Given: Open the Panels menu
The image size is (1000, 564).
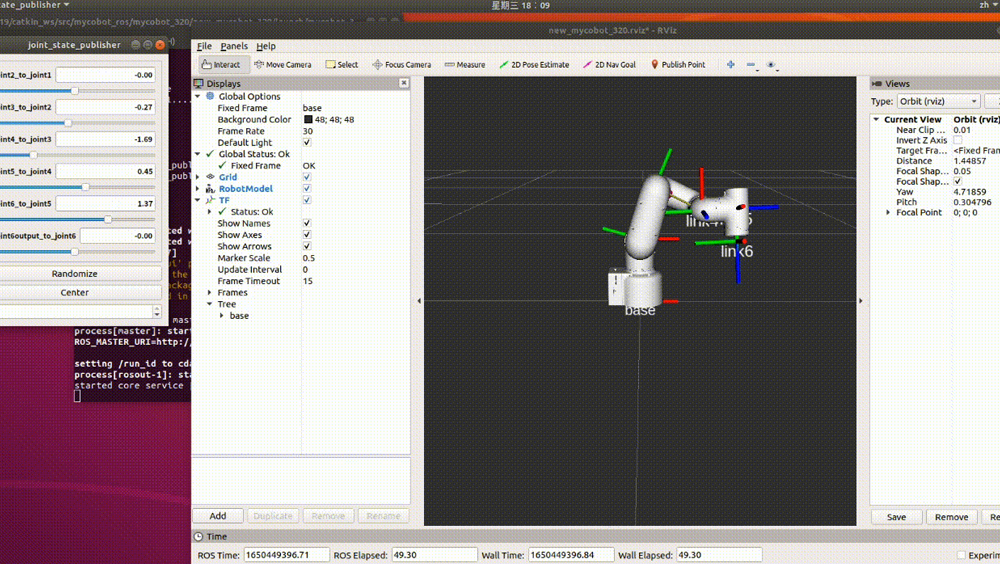Looking at the screenshot, I should pyautogui.click(x=234, y=46).
